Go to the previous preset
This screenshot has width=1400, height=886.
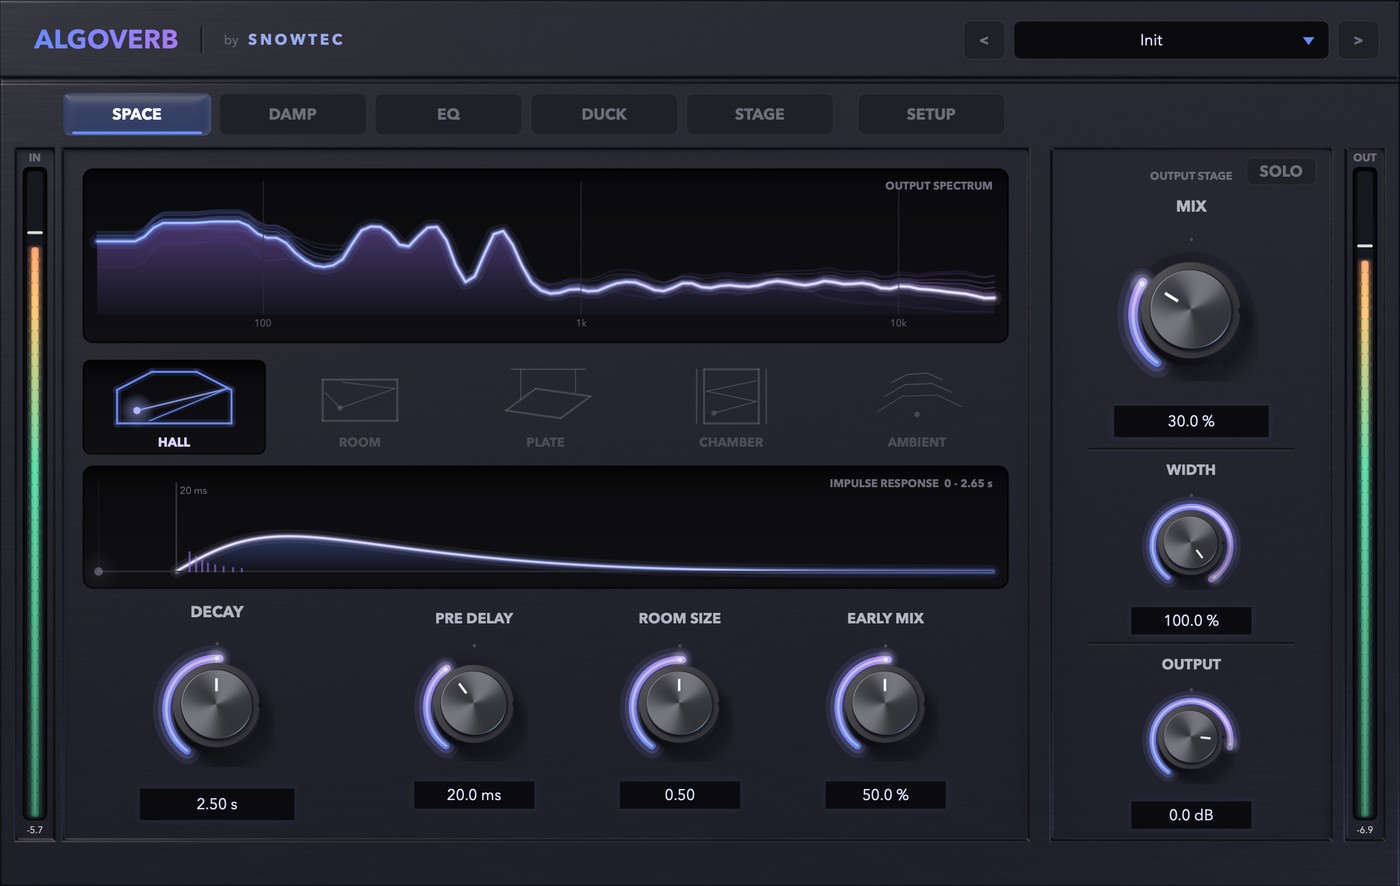tap(984, 40)
